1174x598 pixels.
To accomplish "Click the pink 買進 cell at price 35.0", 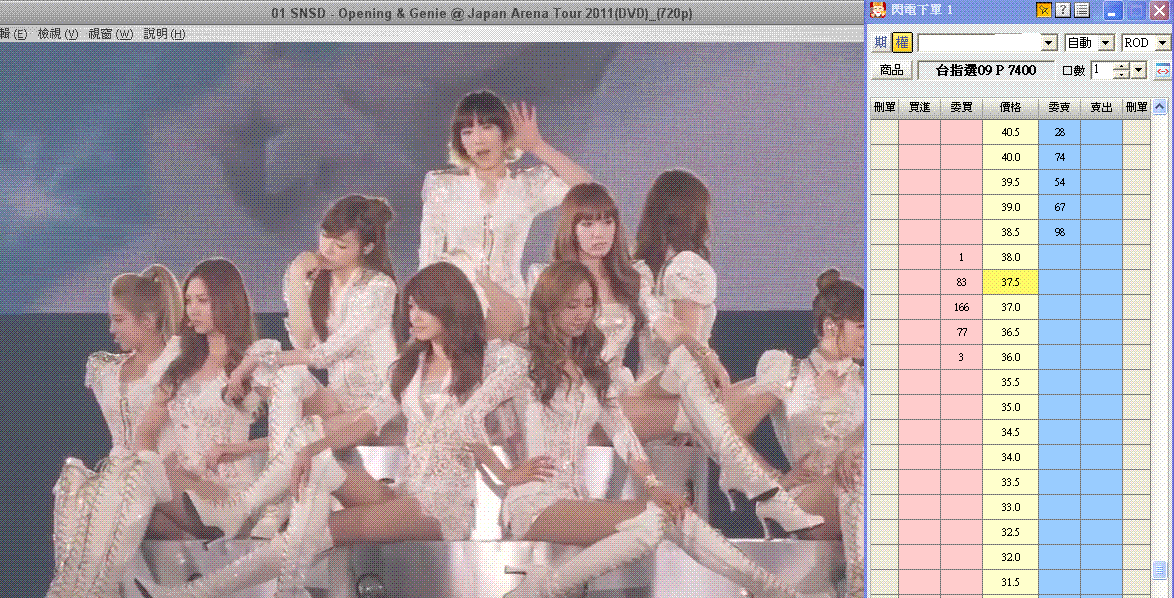I will [919, 407].
